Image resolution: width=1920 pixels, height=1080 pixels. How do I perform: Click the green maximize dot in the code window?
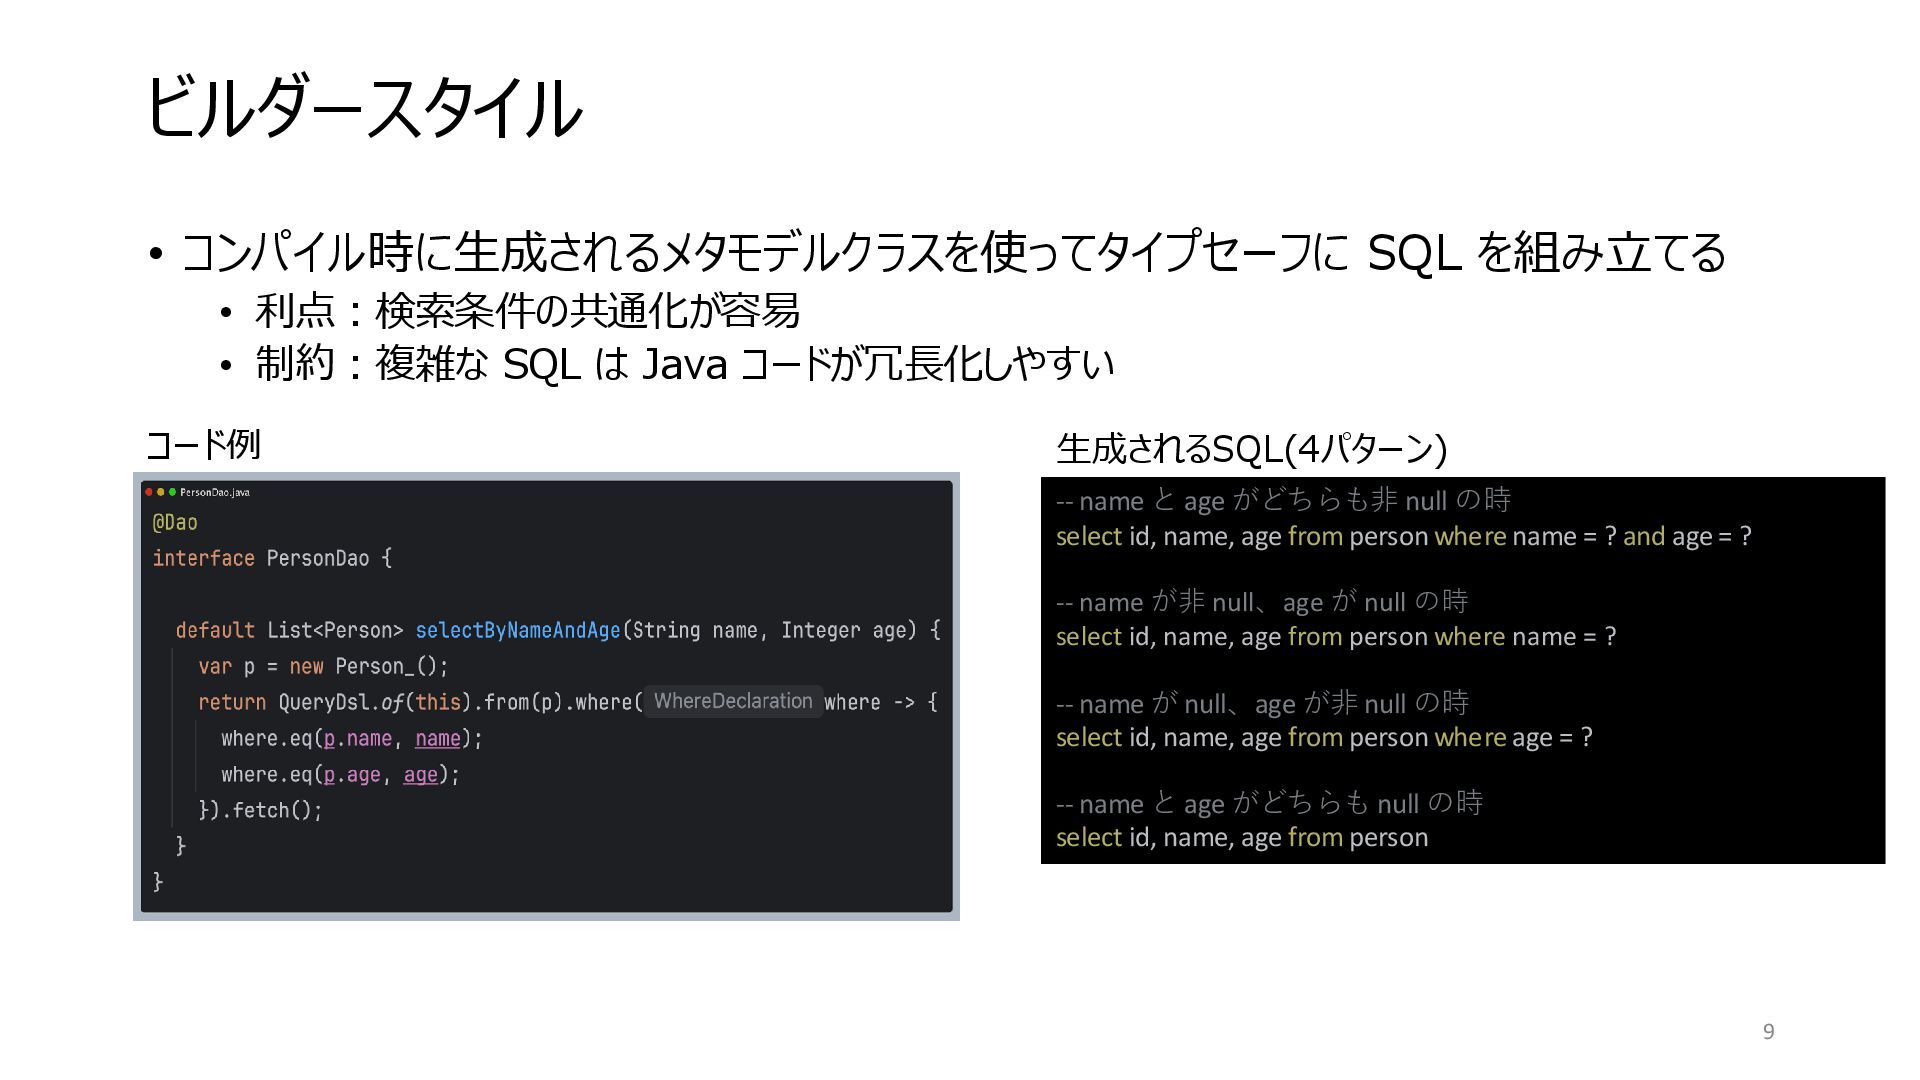[x=172, y=492]
